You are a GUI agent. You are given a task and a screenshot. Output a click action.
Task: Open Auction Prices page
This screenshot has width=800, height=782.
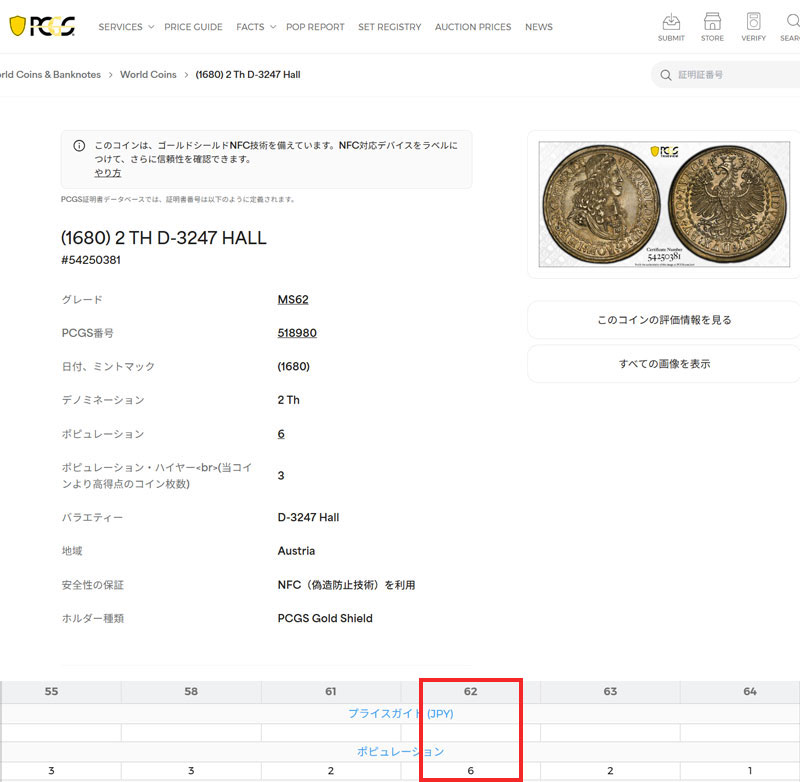click(x=473, y=27)
